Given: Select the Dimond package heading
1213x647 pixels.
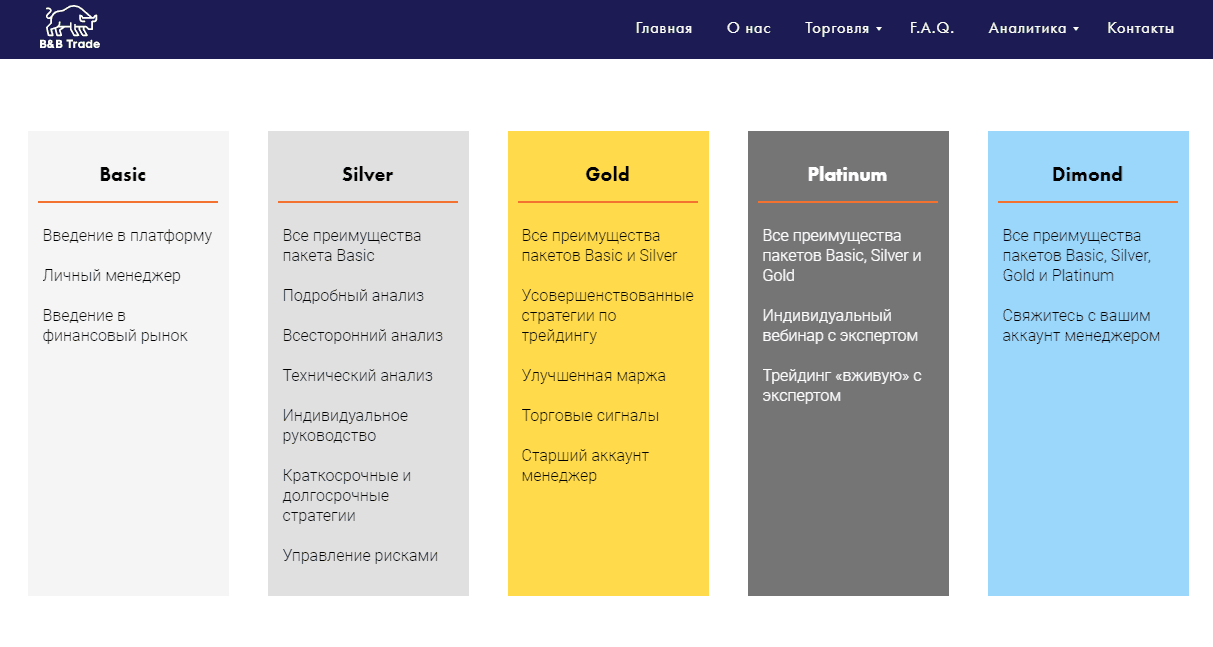Looking at the screenshot, I should pyautogui.click(x=1087, y=174).
